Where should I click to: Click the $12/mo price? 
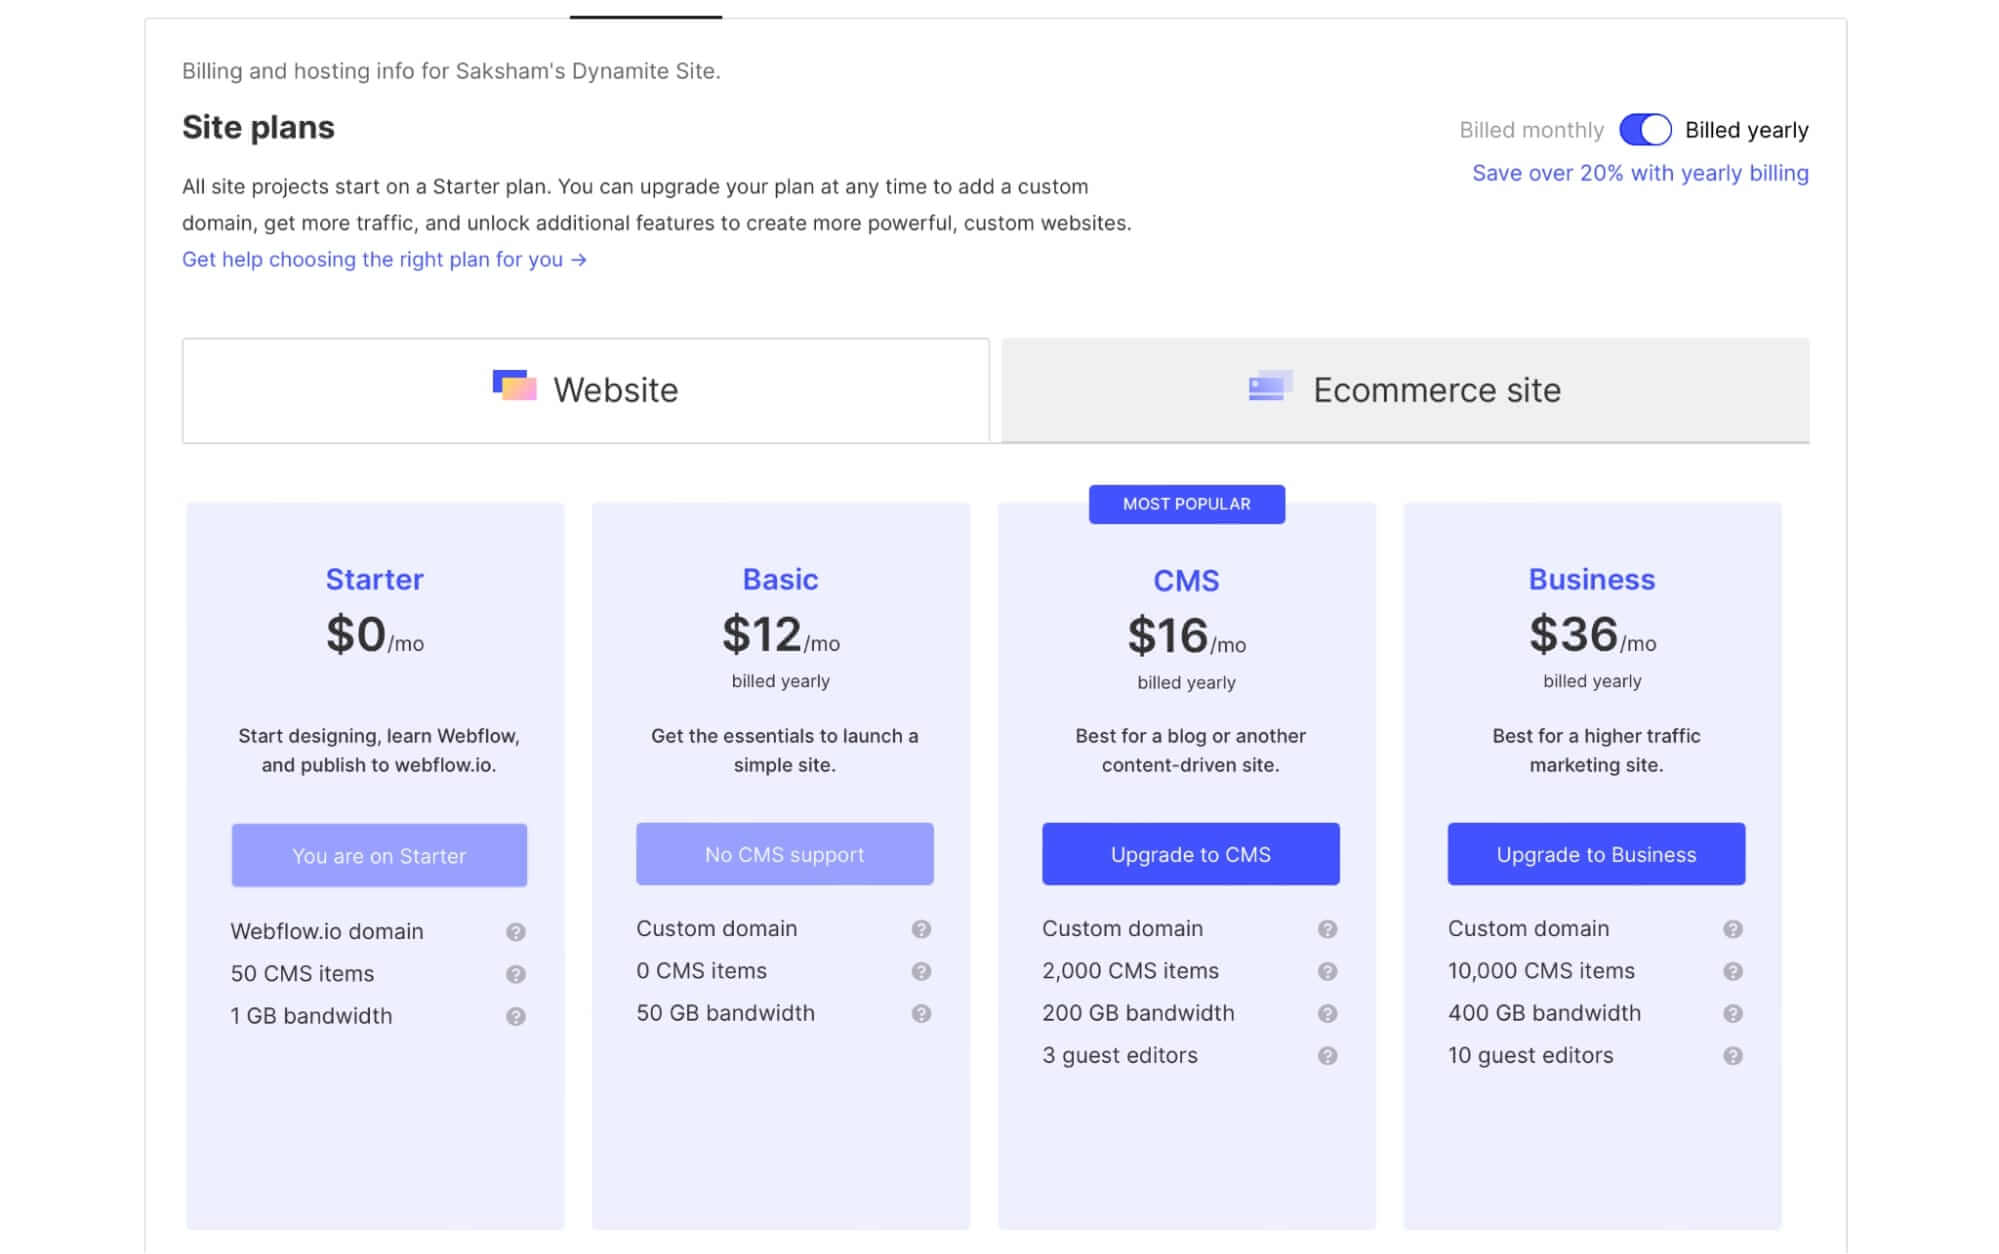pyautogui.click(x=781, y=635)
